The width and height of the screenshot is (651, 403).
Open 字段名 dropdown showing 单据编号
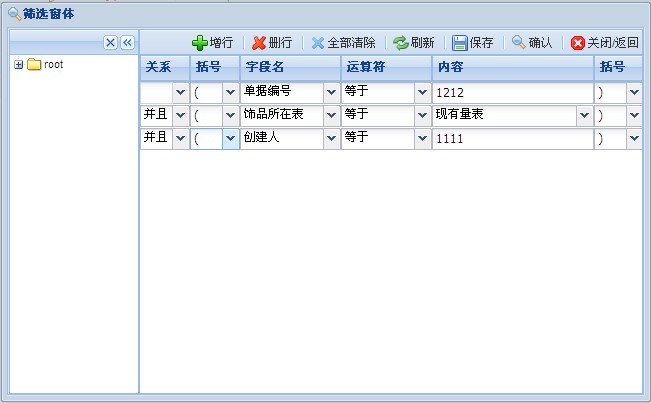331,93
